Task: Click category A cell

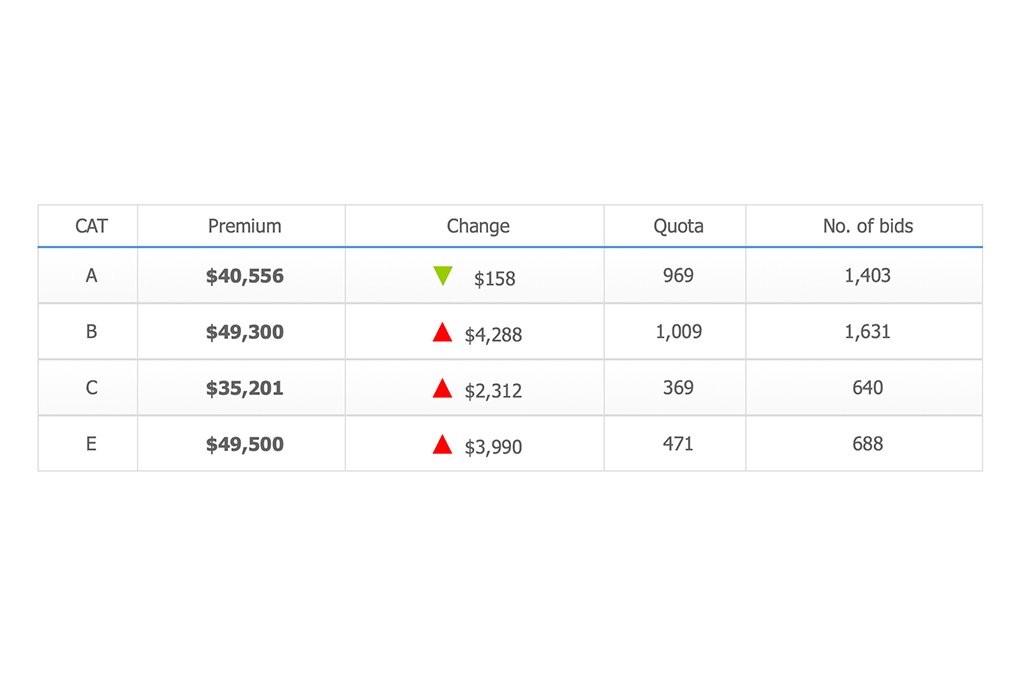Action: [x=91, y=276]
